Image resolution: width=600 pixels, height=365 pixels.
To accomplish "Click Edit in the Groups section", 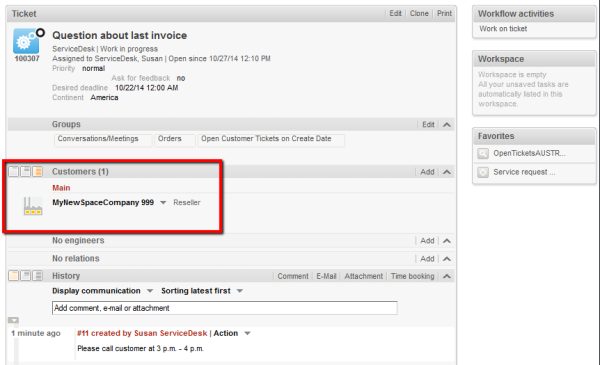I will tap(428, 125).
